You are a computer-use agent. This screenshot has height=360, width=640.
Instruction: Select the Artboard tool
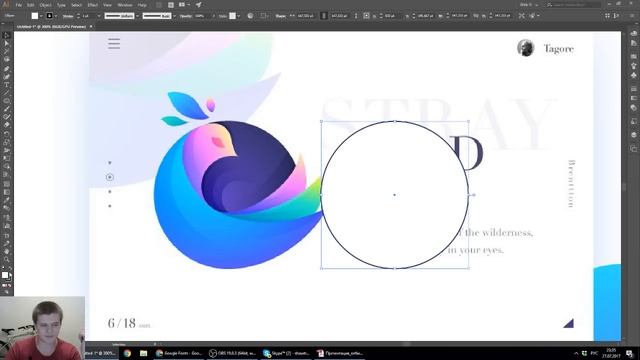pyautogui.click(x=6, y=236)
